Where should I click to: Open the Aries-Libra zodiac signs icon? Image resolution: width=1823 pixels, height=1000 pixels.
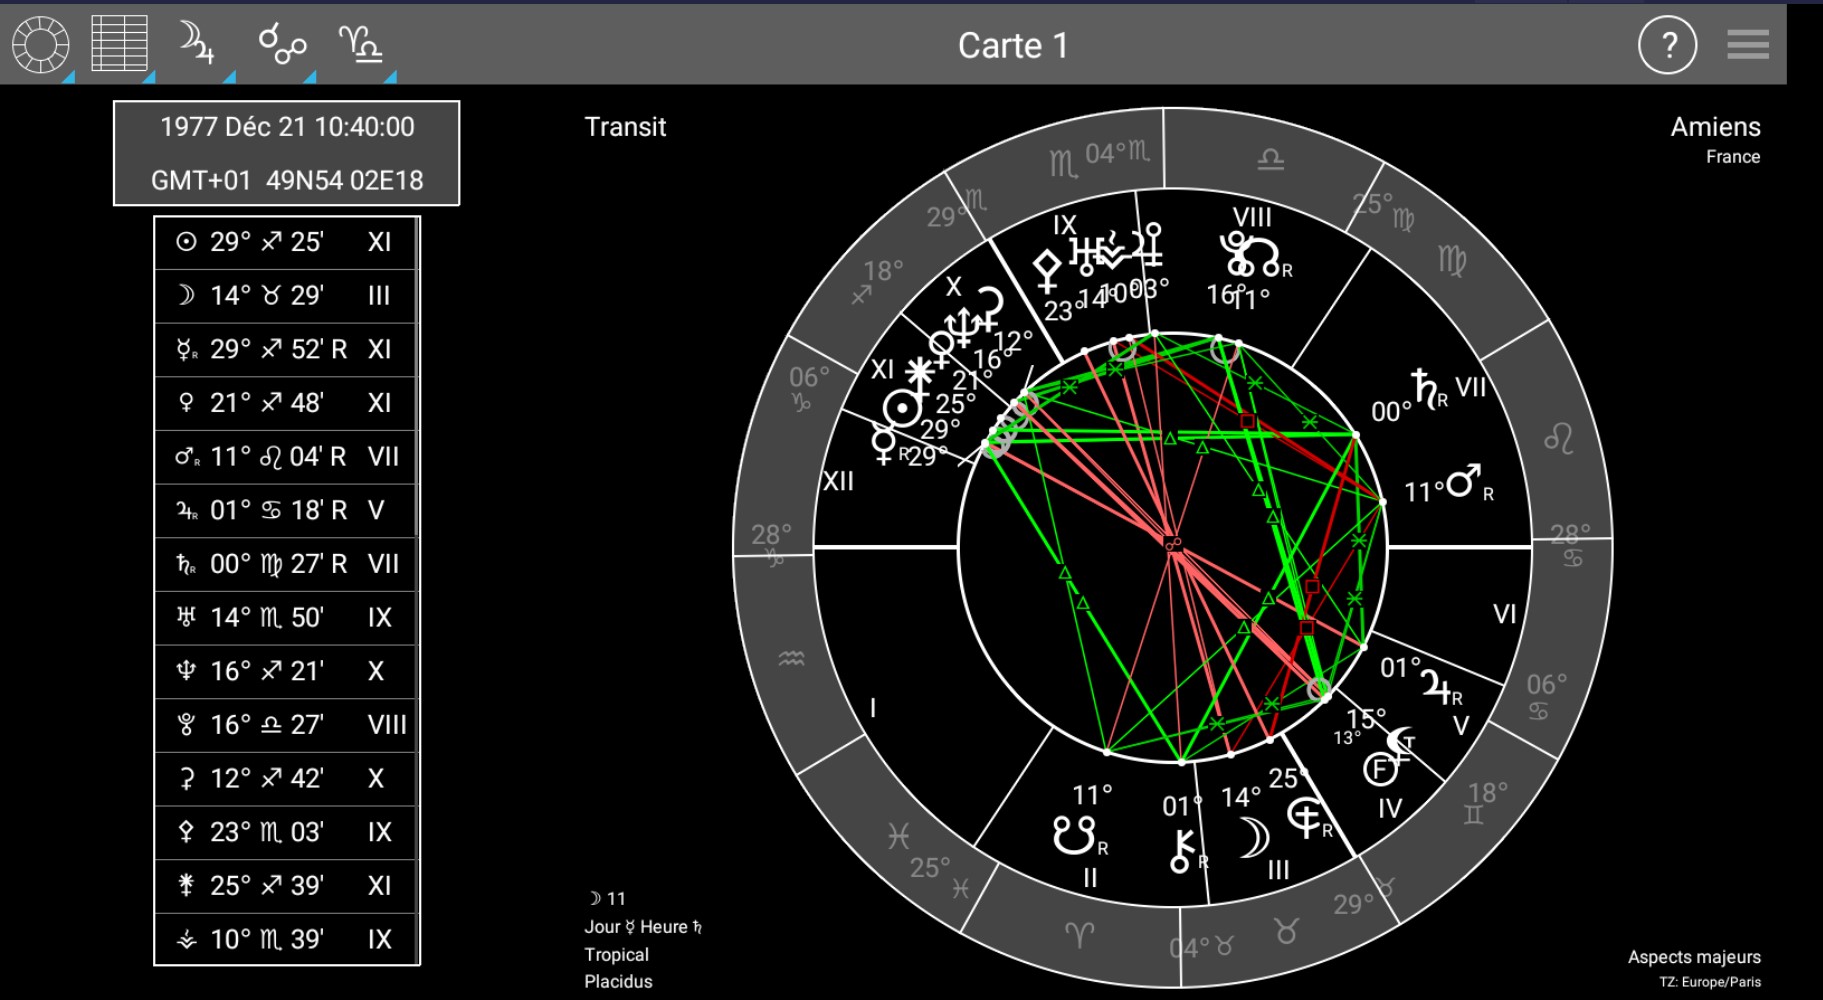click(361, 44)
